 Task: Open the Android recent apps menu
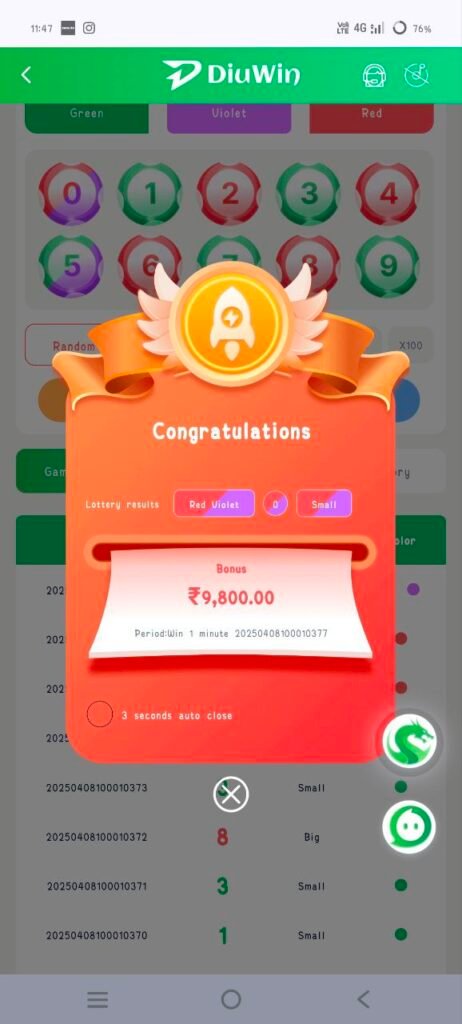click(x=98, y=999)
